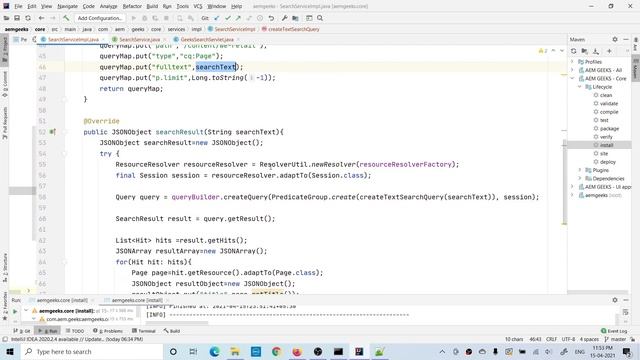640x360 pixels.
Task: Open Settings with the wrench icon
Action: point(284,18)
